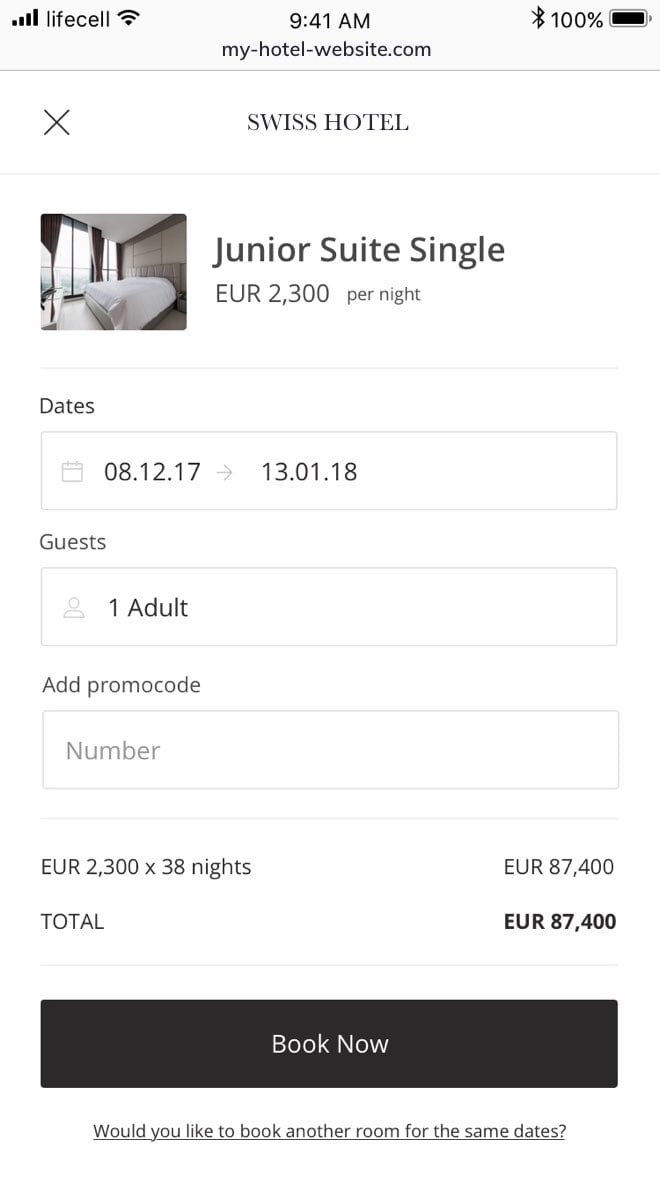This screenshot has width=660, height=1178.
Task: Open the Guests selector showing 1 Adult
Action: point(148,606)
